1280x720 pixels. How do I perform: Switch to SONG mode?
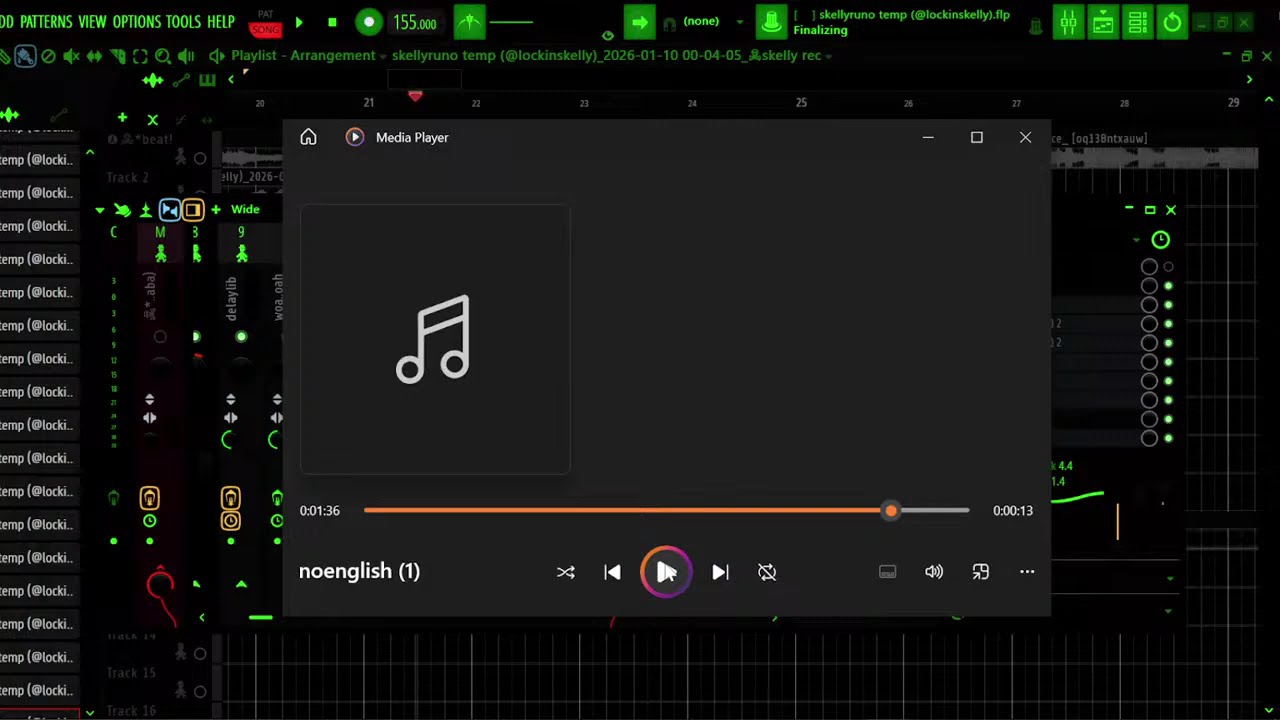(x=265, y=30)
